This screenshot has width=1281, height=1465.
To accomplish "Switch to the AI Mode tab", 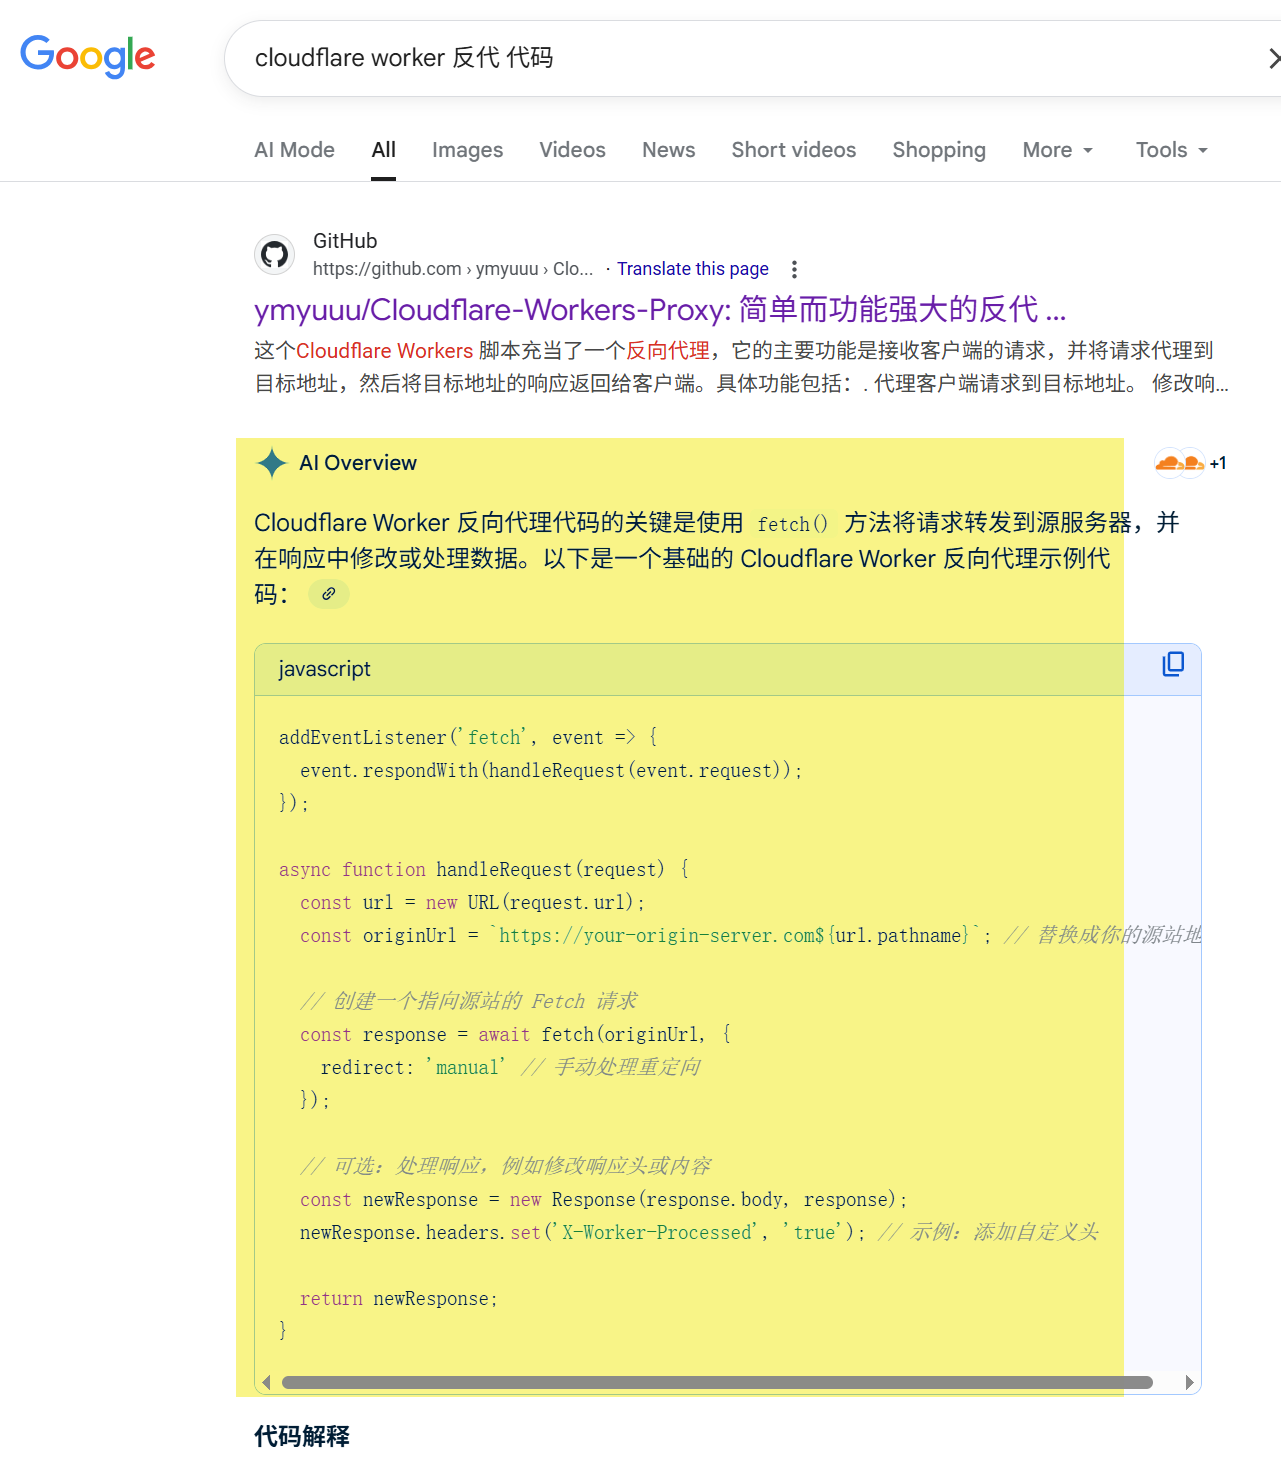I will coord(294,150).
